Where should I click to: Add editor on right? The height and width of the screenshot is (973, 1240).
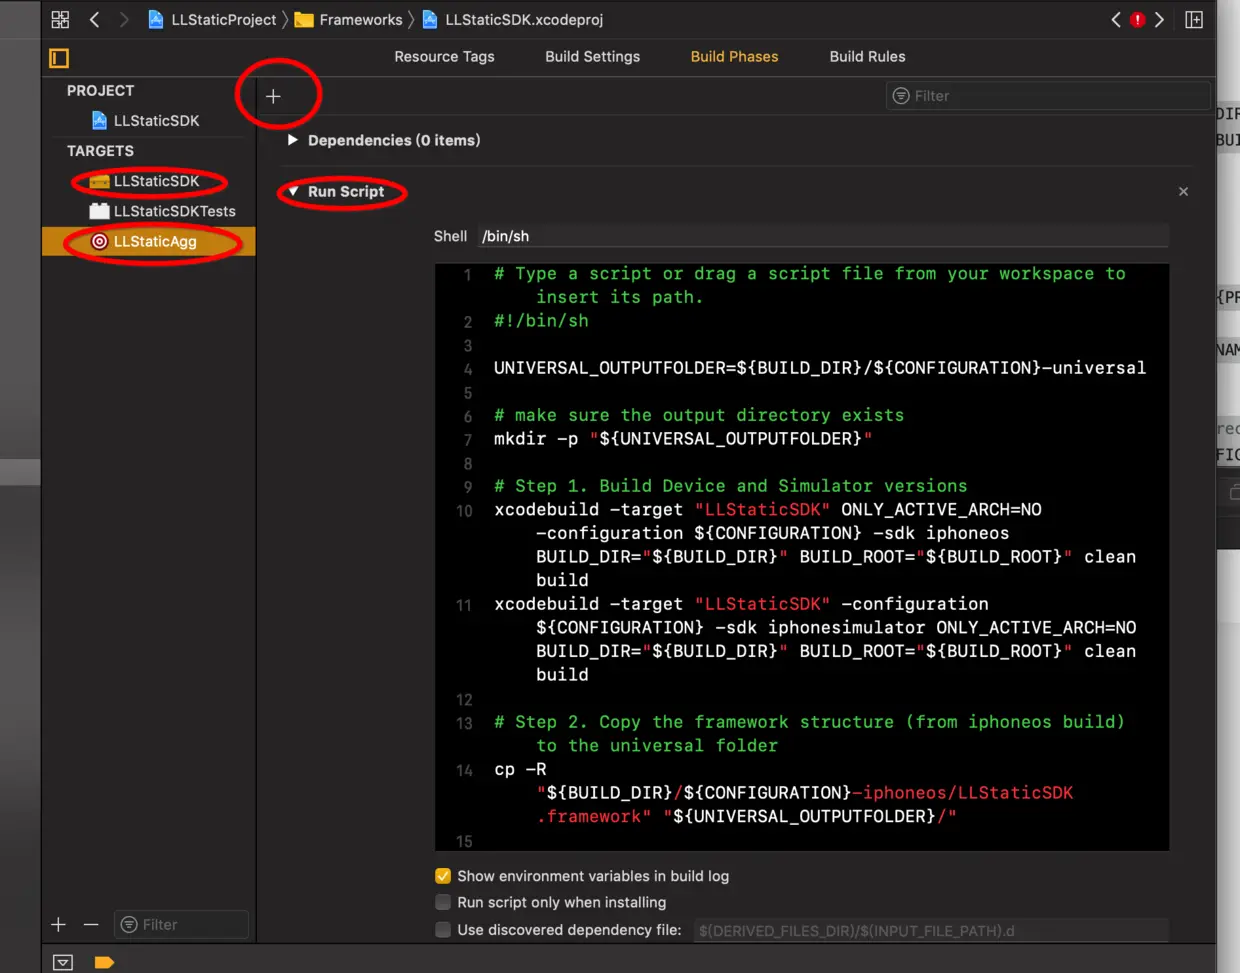pos(1194,20)
